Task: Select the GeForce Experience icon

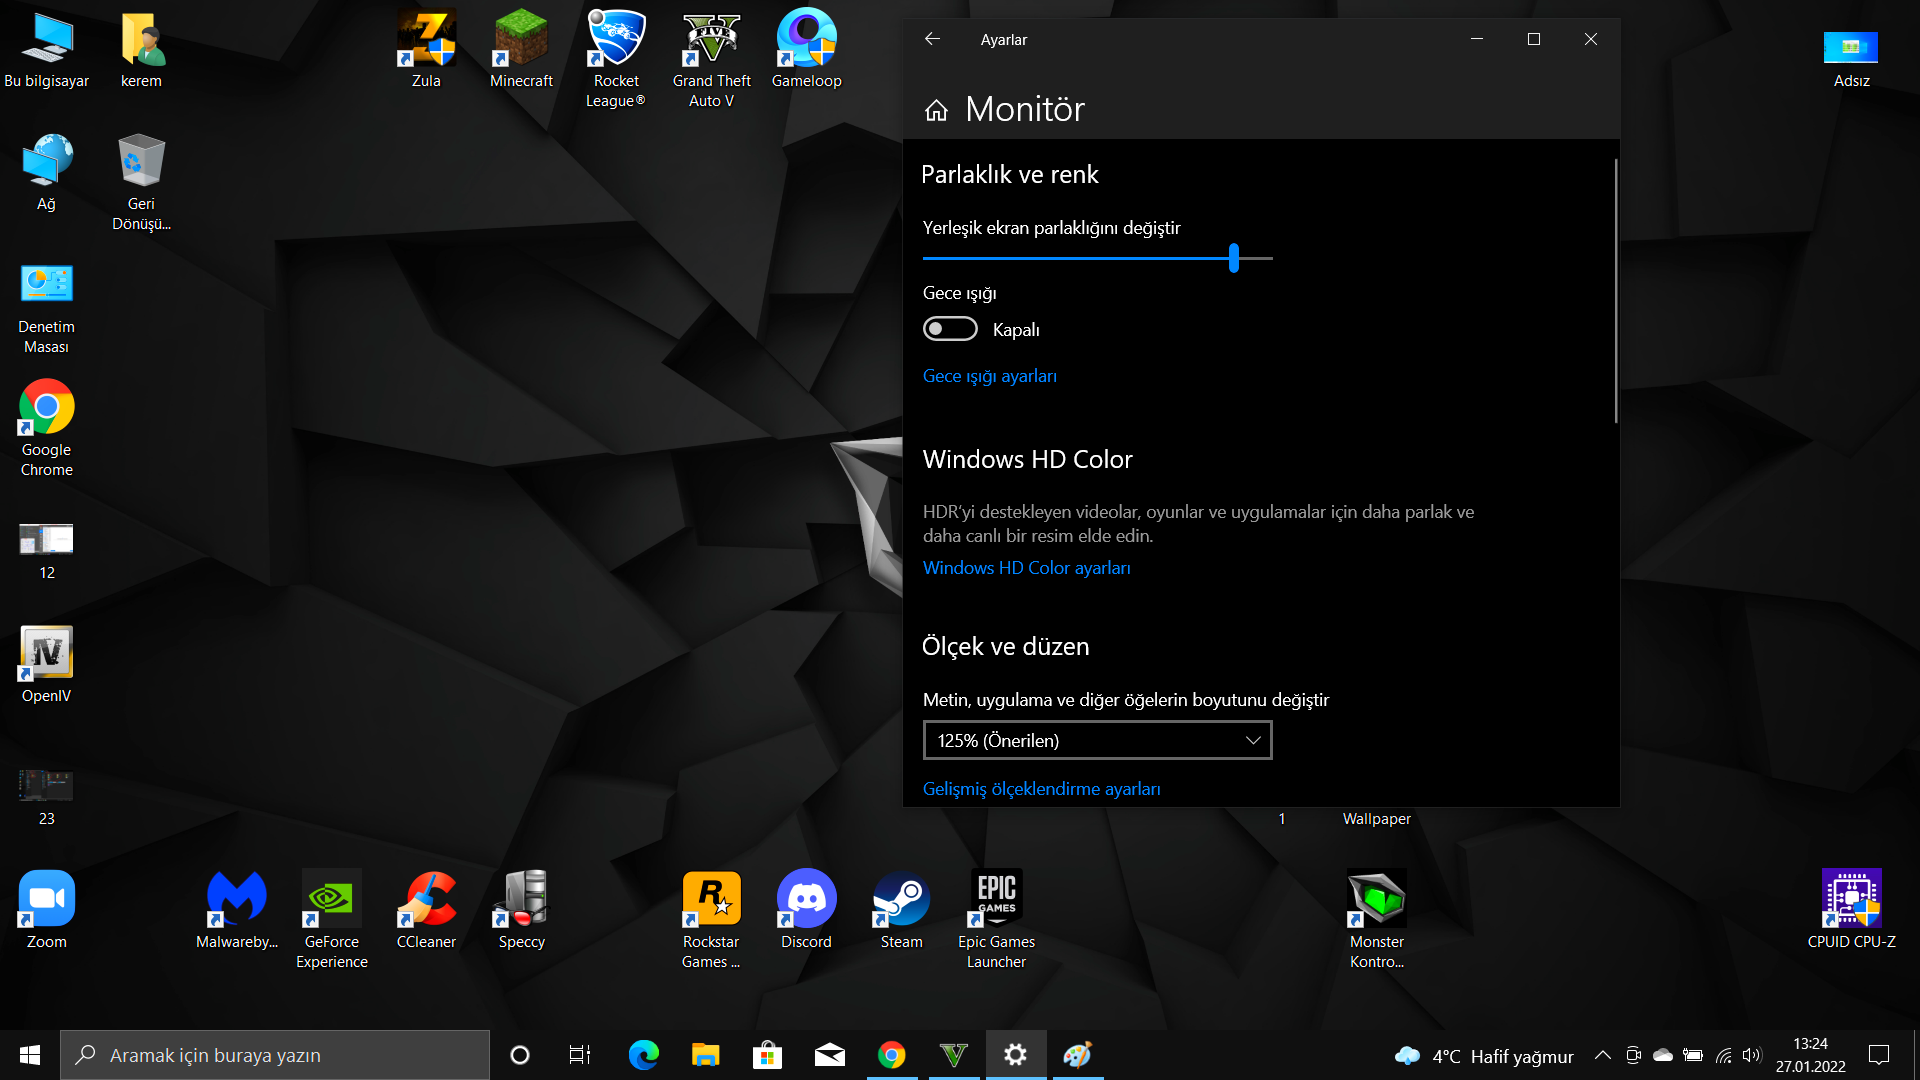Action: pyautogui.click(x=331, y=899)
